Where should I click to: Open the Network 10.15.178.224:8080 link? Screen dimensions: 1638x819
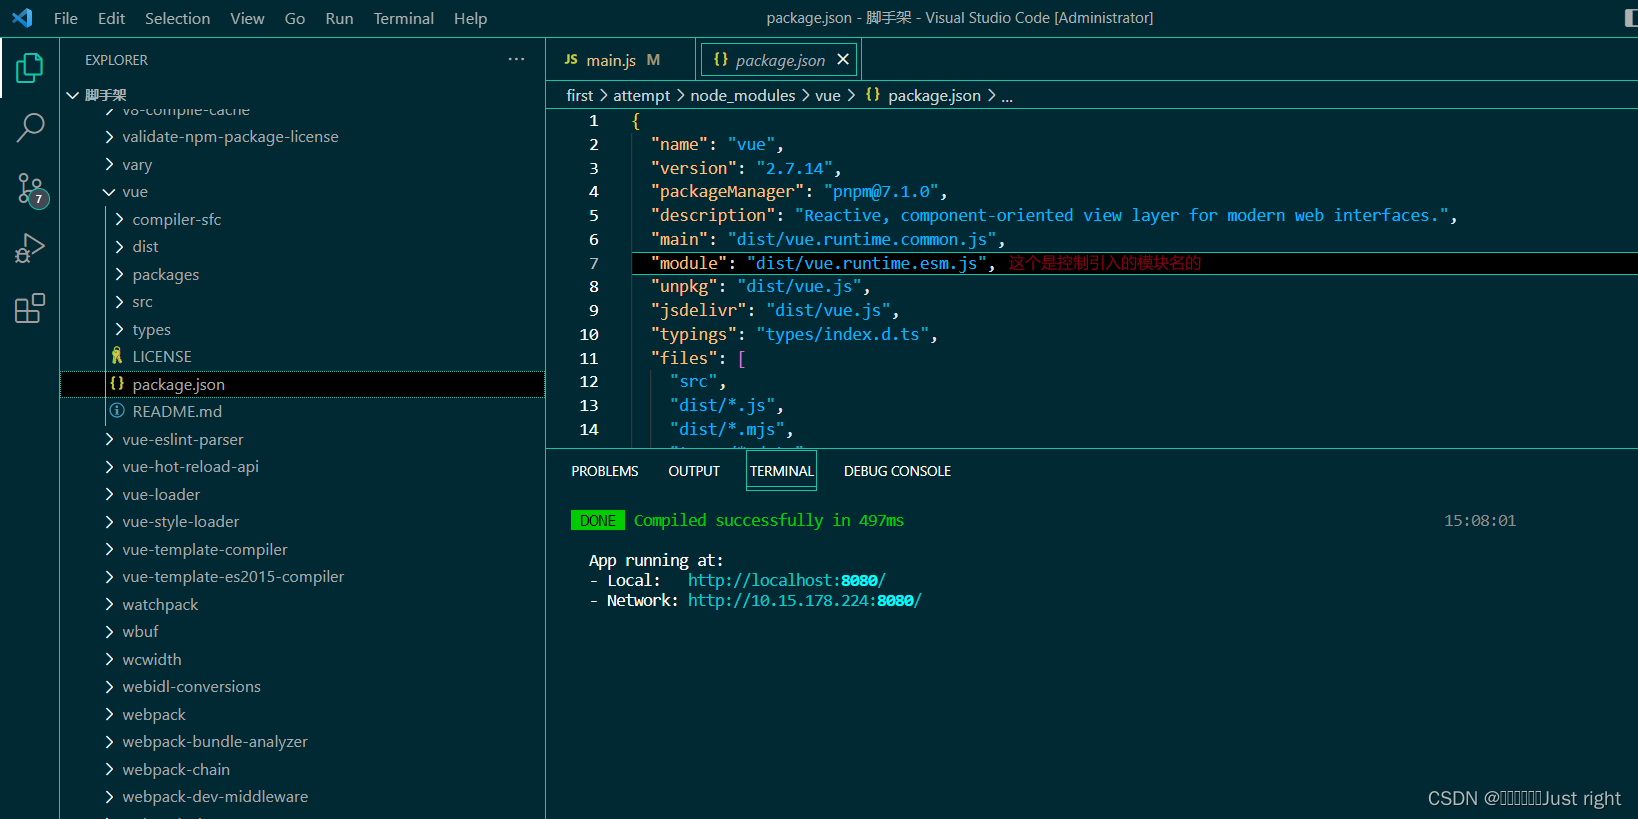[x=804, y=600]
